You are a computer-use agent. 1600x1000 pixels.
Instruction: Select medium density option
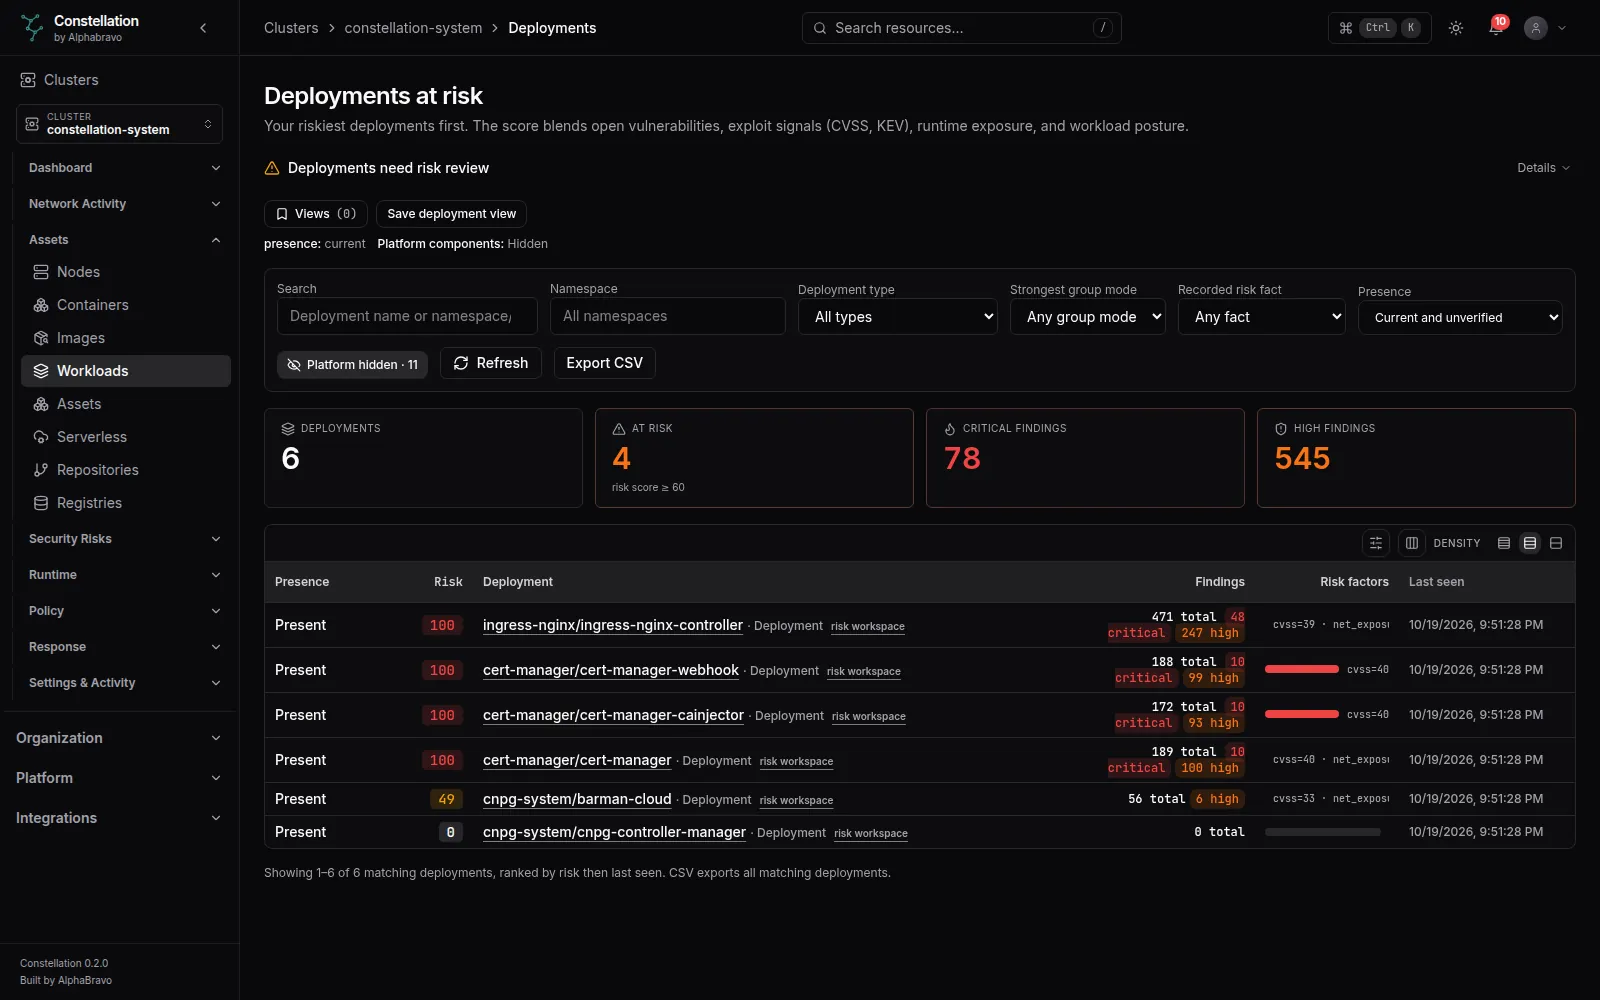[1530, 543]
